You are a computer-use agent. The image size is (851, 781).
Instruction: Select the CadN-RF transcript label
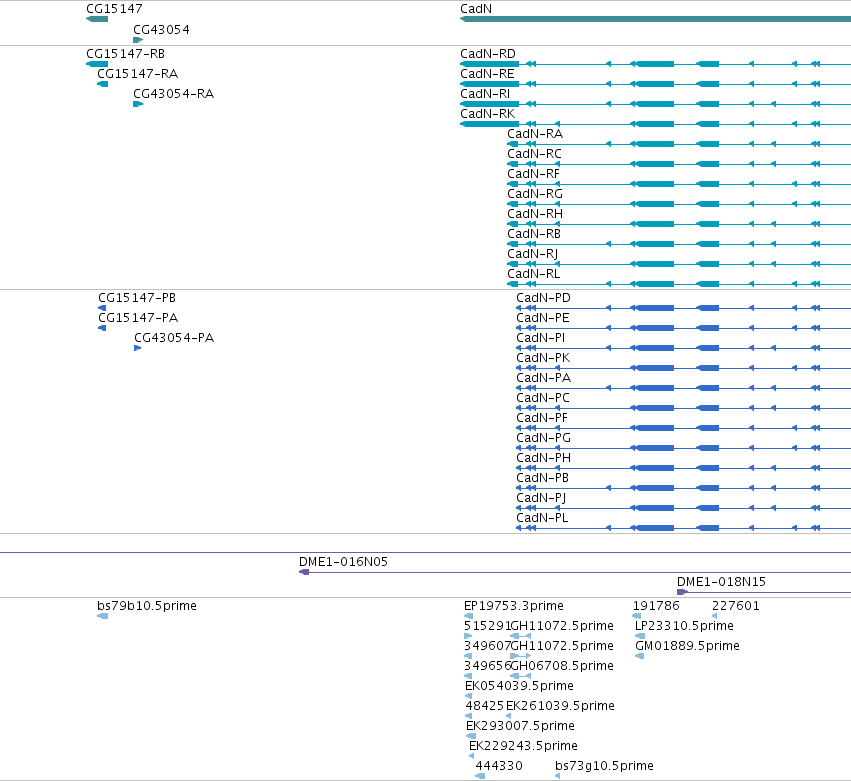[x=534, y=174]
